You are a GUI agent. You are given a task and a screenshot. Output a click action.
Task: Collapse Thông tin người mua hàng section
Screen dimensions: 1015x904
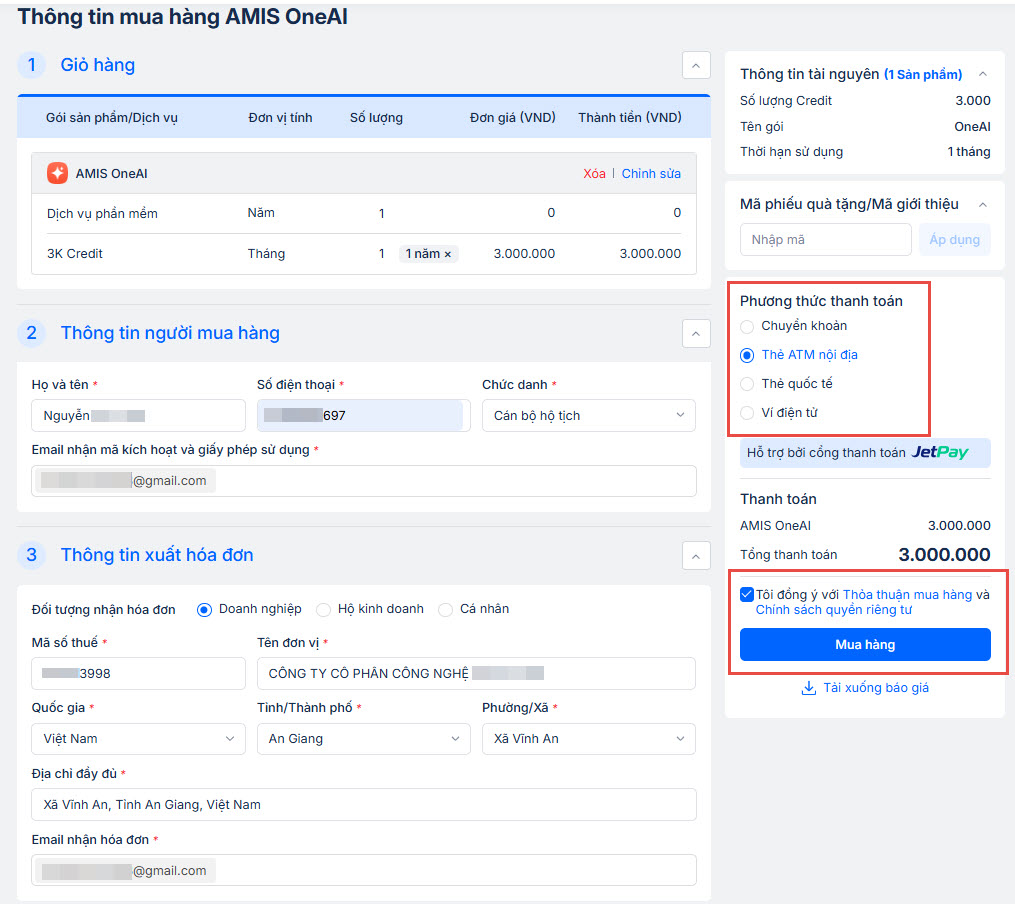click(696, 333)
